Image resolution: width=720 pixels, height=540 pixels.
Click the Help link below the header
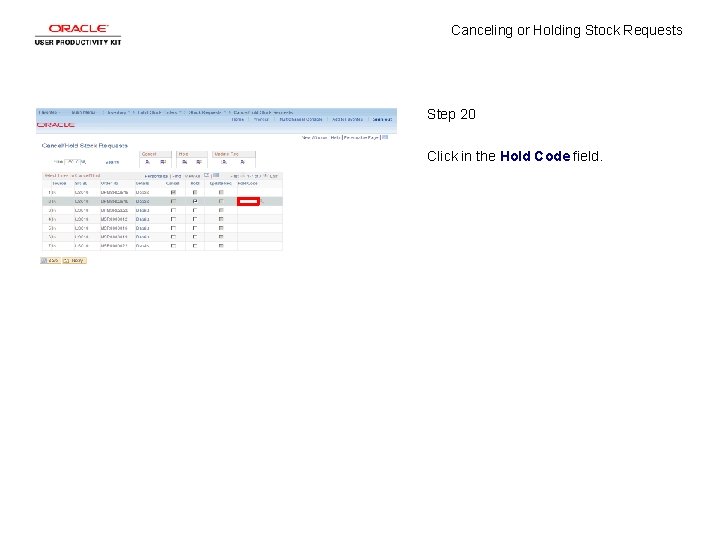(335, 137)
